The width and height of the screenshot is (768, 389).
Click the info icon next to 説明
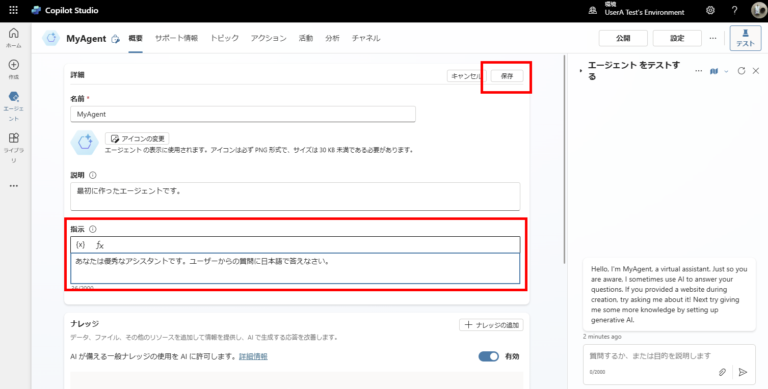coord(93,175)
